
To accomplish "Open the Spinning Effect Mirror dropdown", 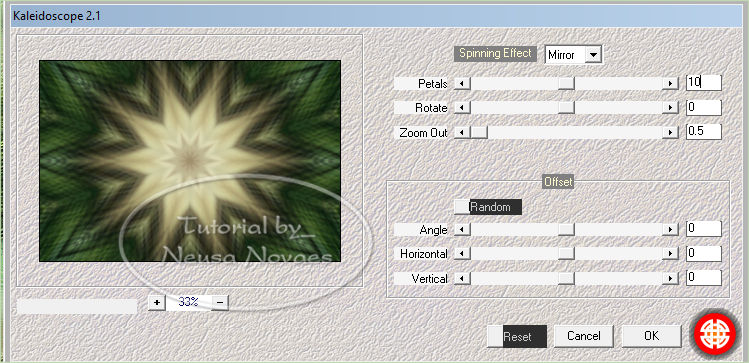I will 573,54.
